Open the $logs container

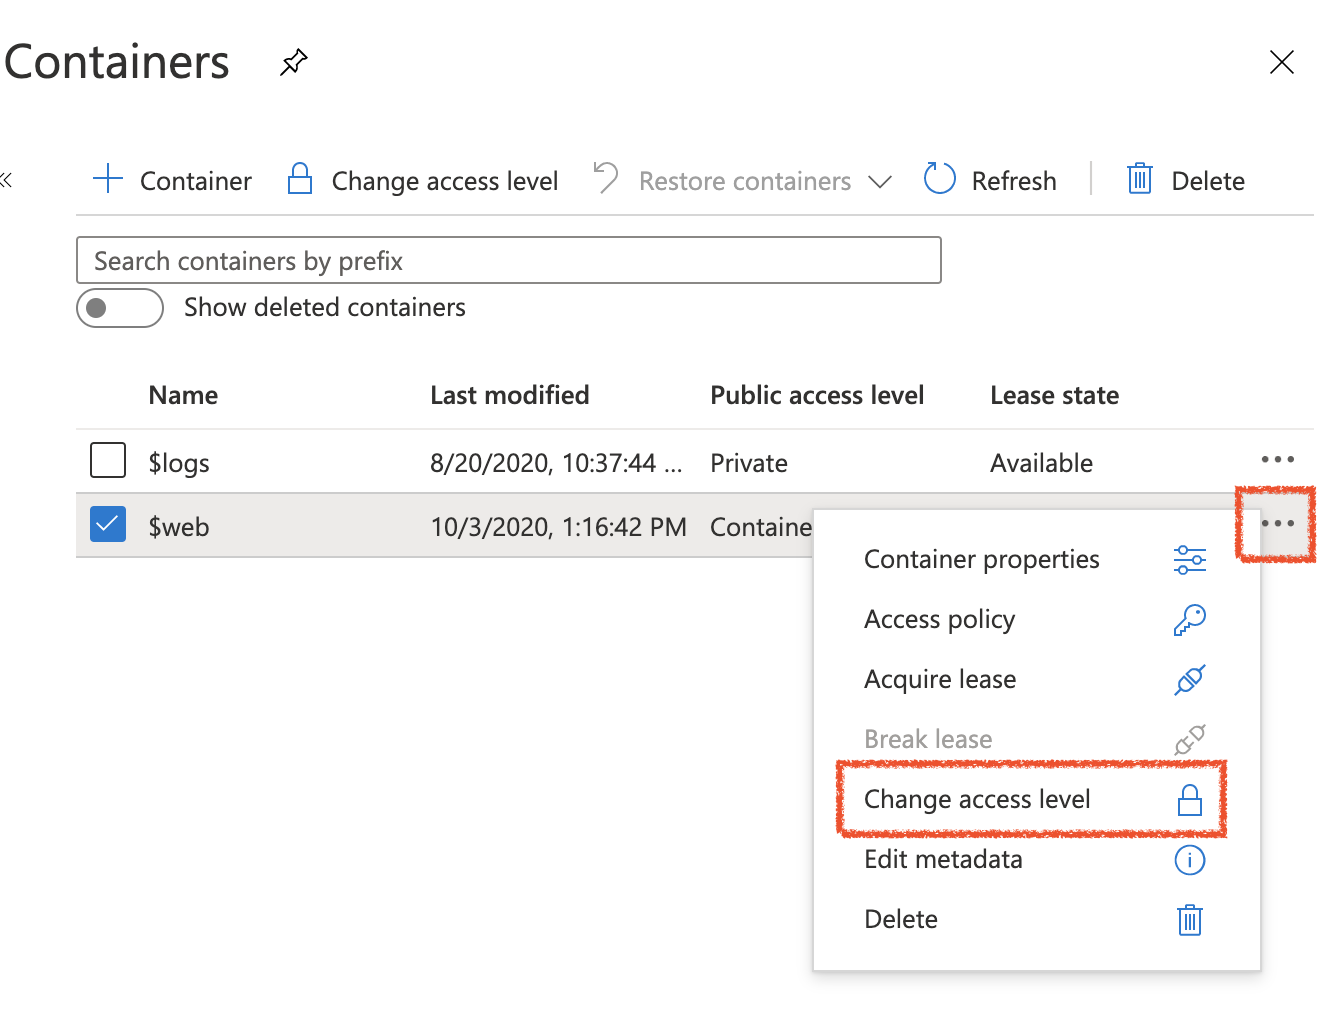pos(179,463)
